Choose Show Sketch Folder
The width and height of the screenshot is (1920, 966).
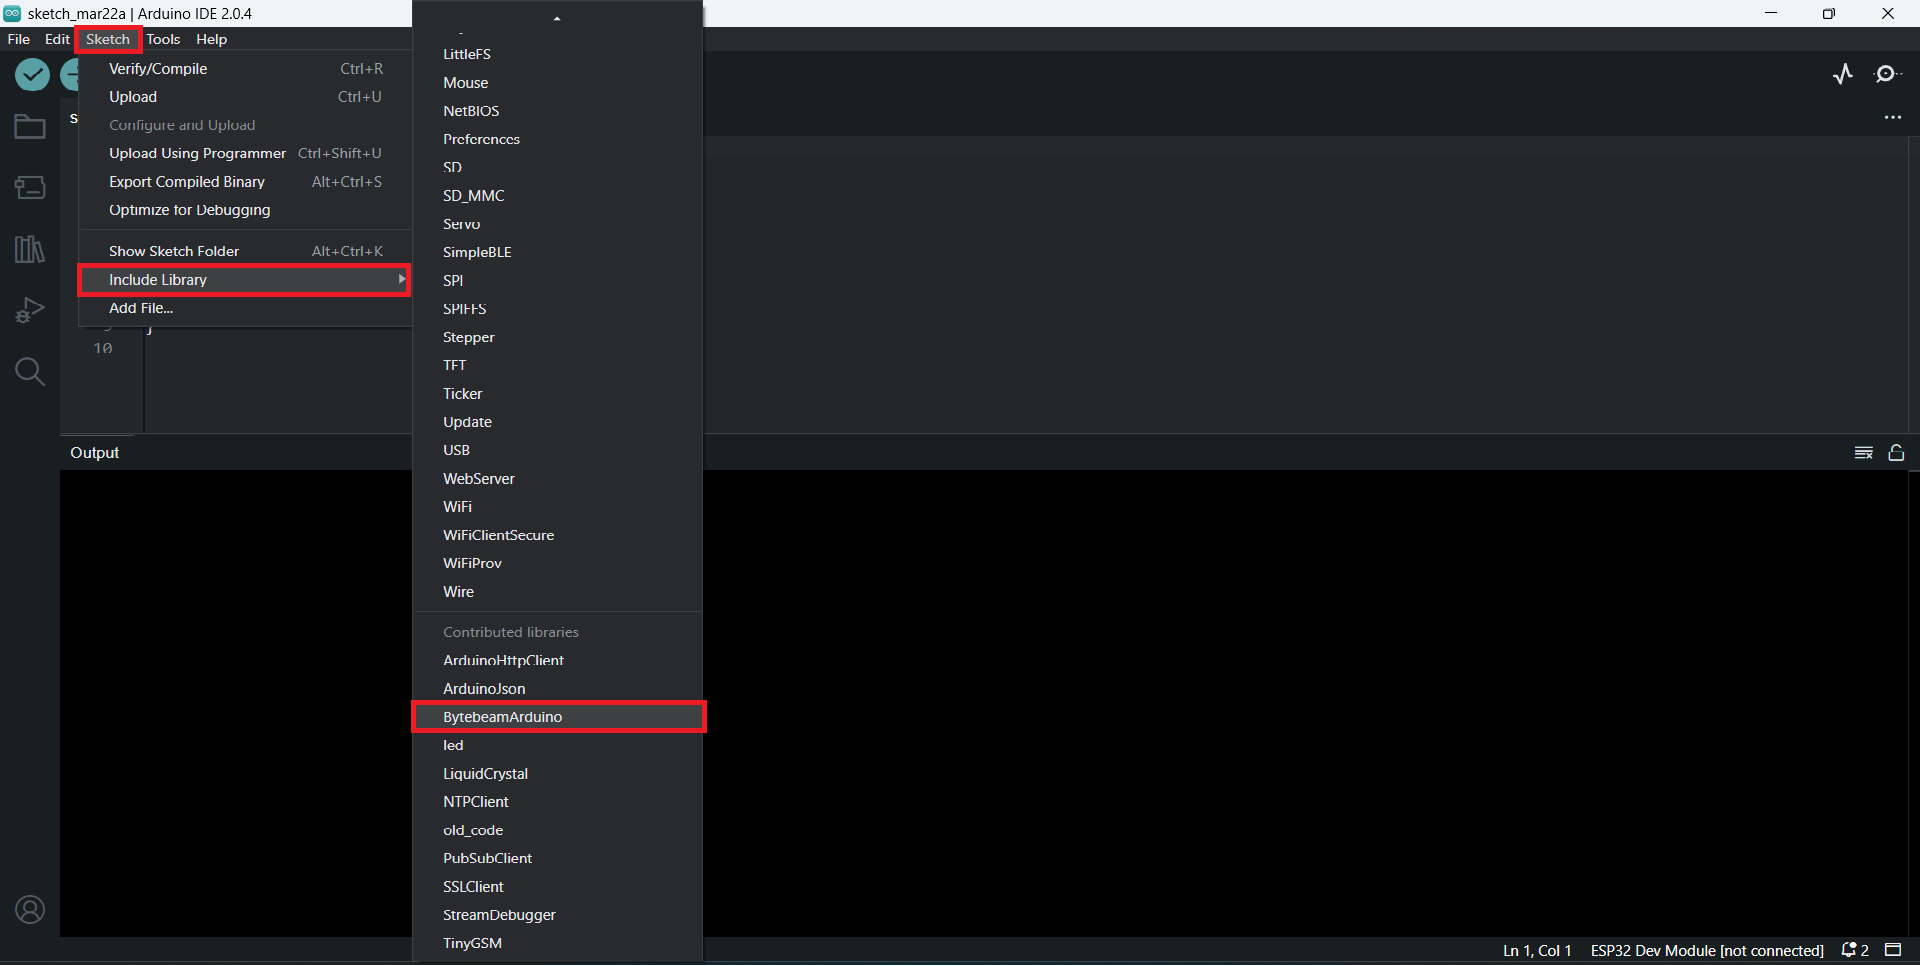(x=245, y=251)
